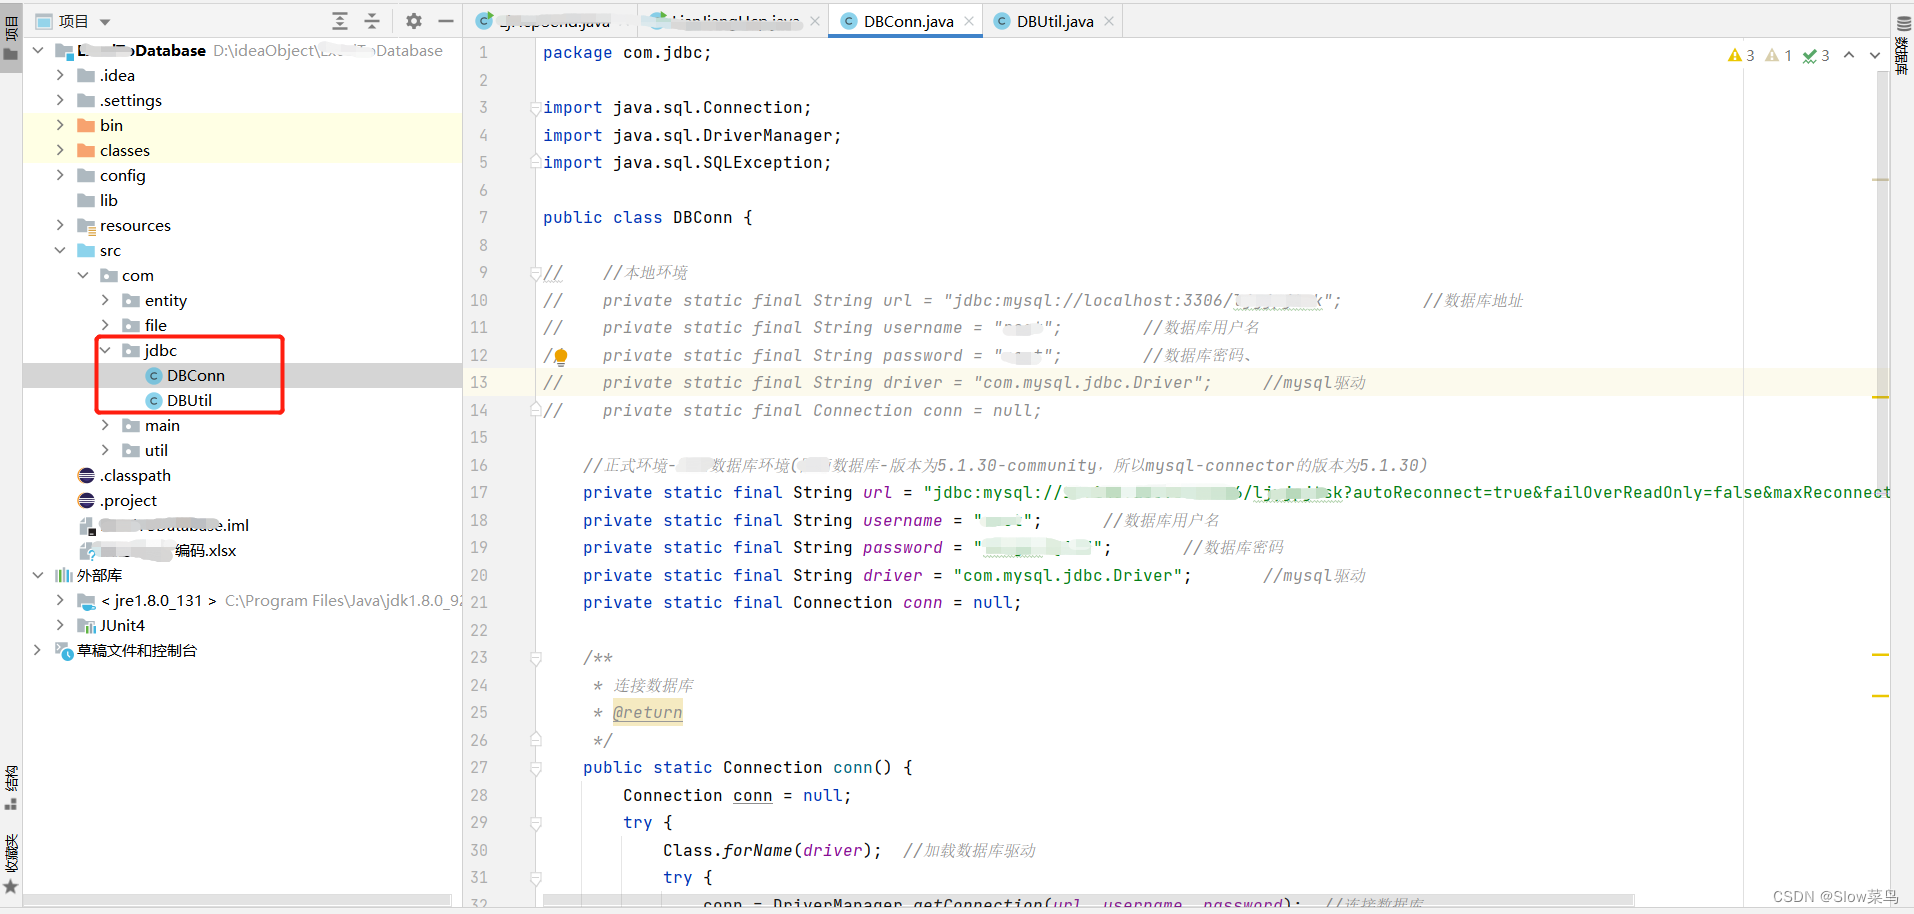
Task: Click the @return tag in javadoc
Action: coord(648,712)
